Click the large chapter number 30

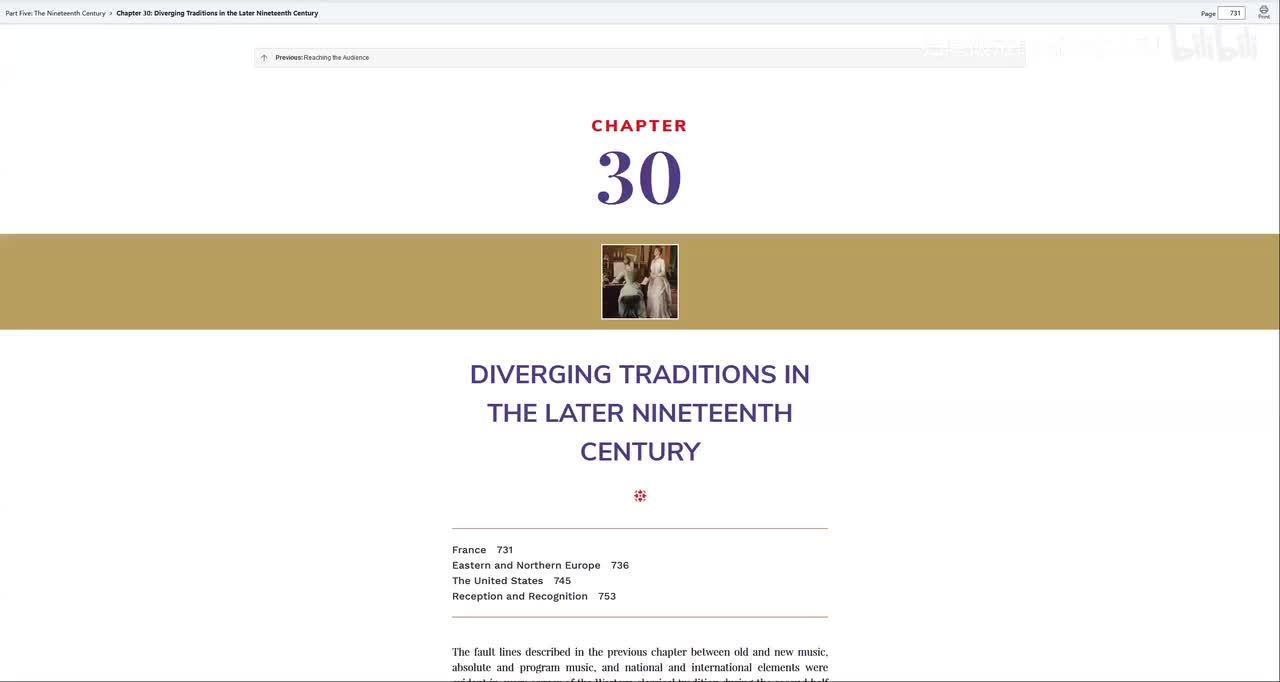[639, 179]
